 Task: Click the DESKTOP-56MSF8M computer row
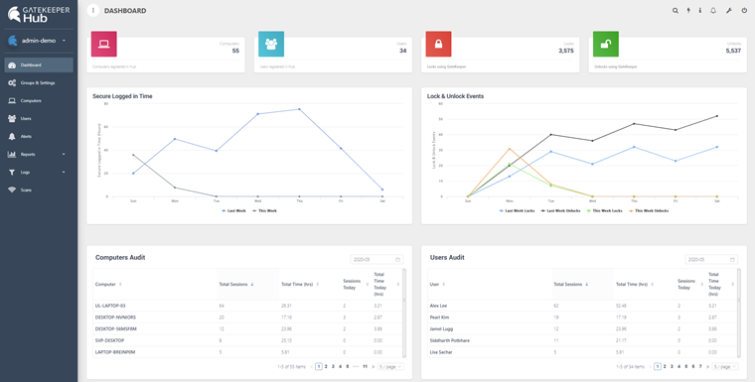pyautogui.click(x=247, y=329)
